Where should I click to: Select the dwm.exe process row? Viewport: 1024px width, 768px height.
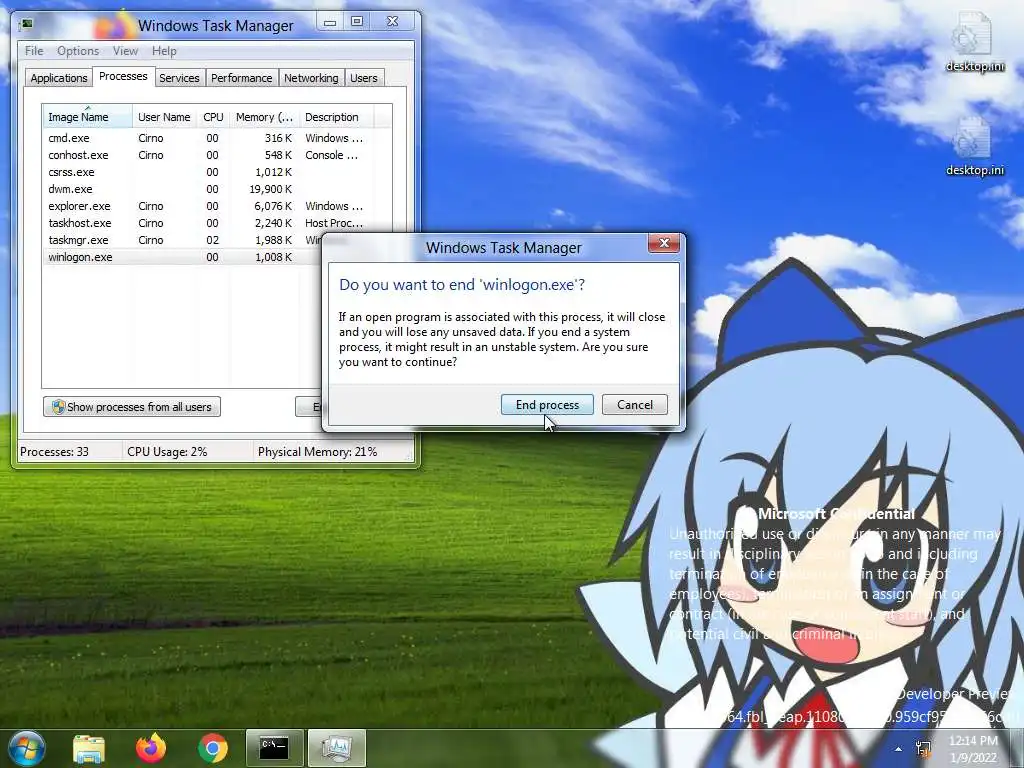(x=217, y=189)
